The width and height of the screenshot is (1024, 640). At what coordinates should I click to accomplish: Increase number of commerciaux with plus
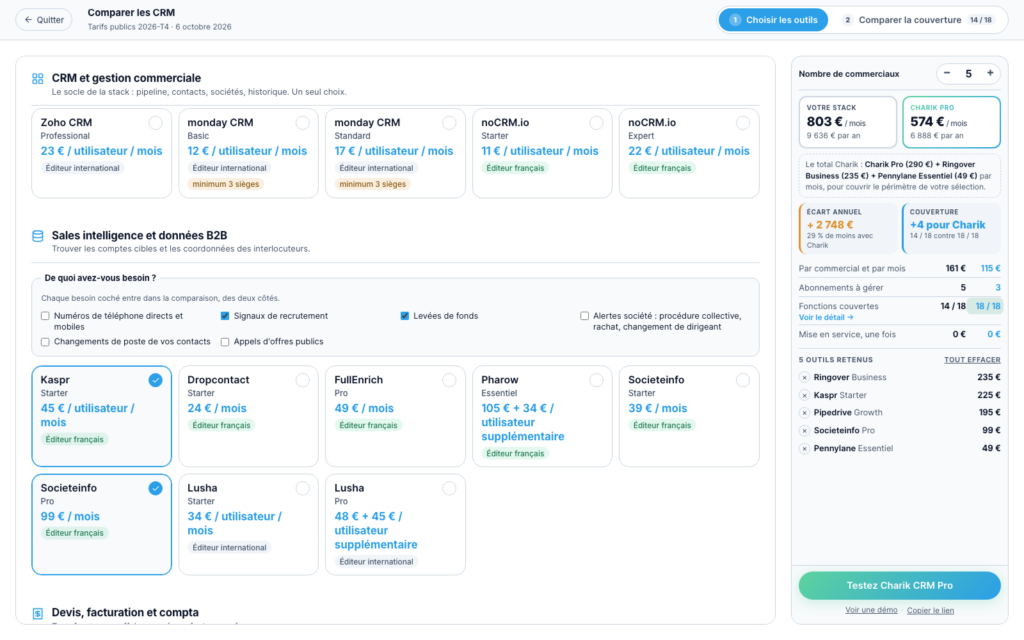[990, 73]
